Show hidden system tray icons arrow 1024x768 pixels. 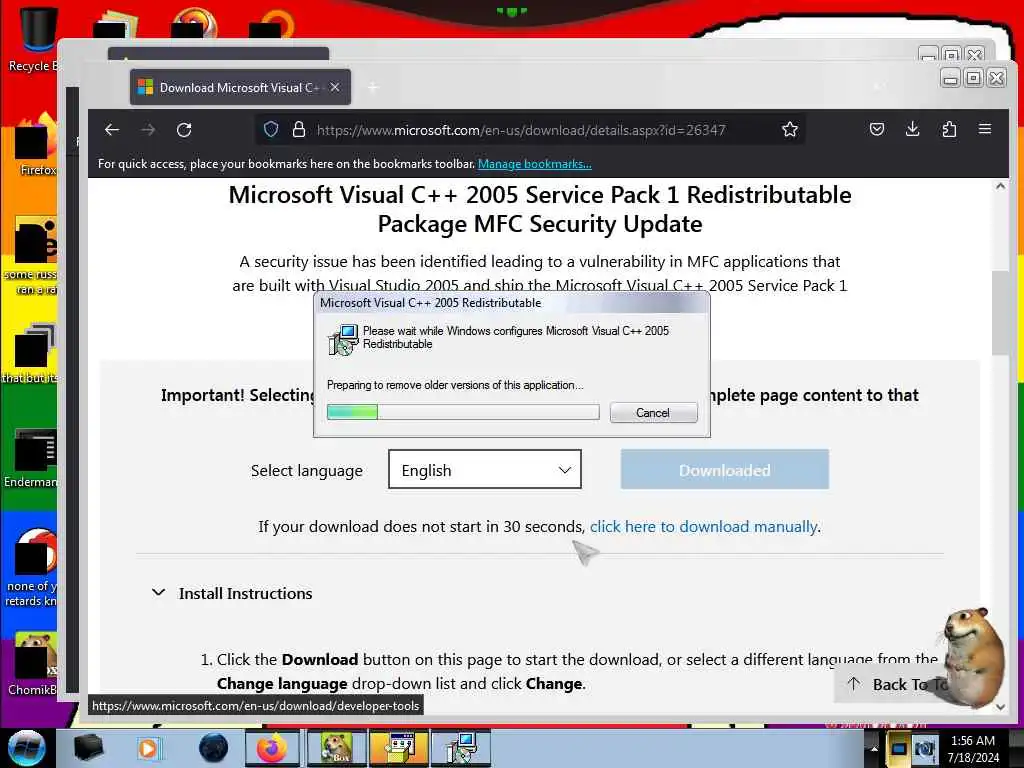pyautogui.click(x=874, y=748)
